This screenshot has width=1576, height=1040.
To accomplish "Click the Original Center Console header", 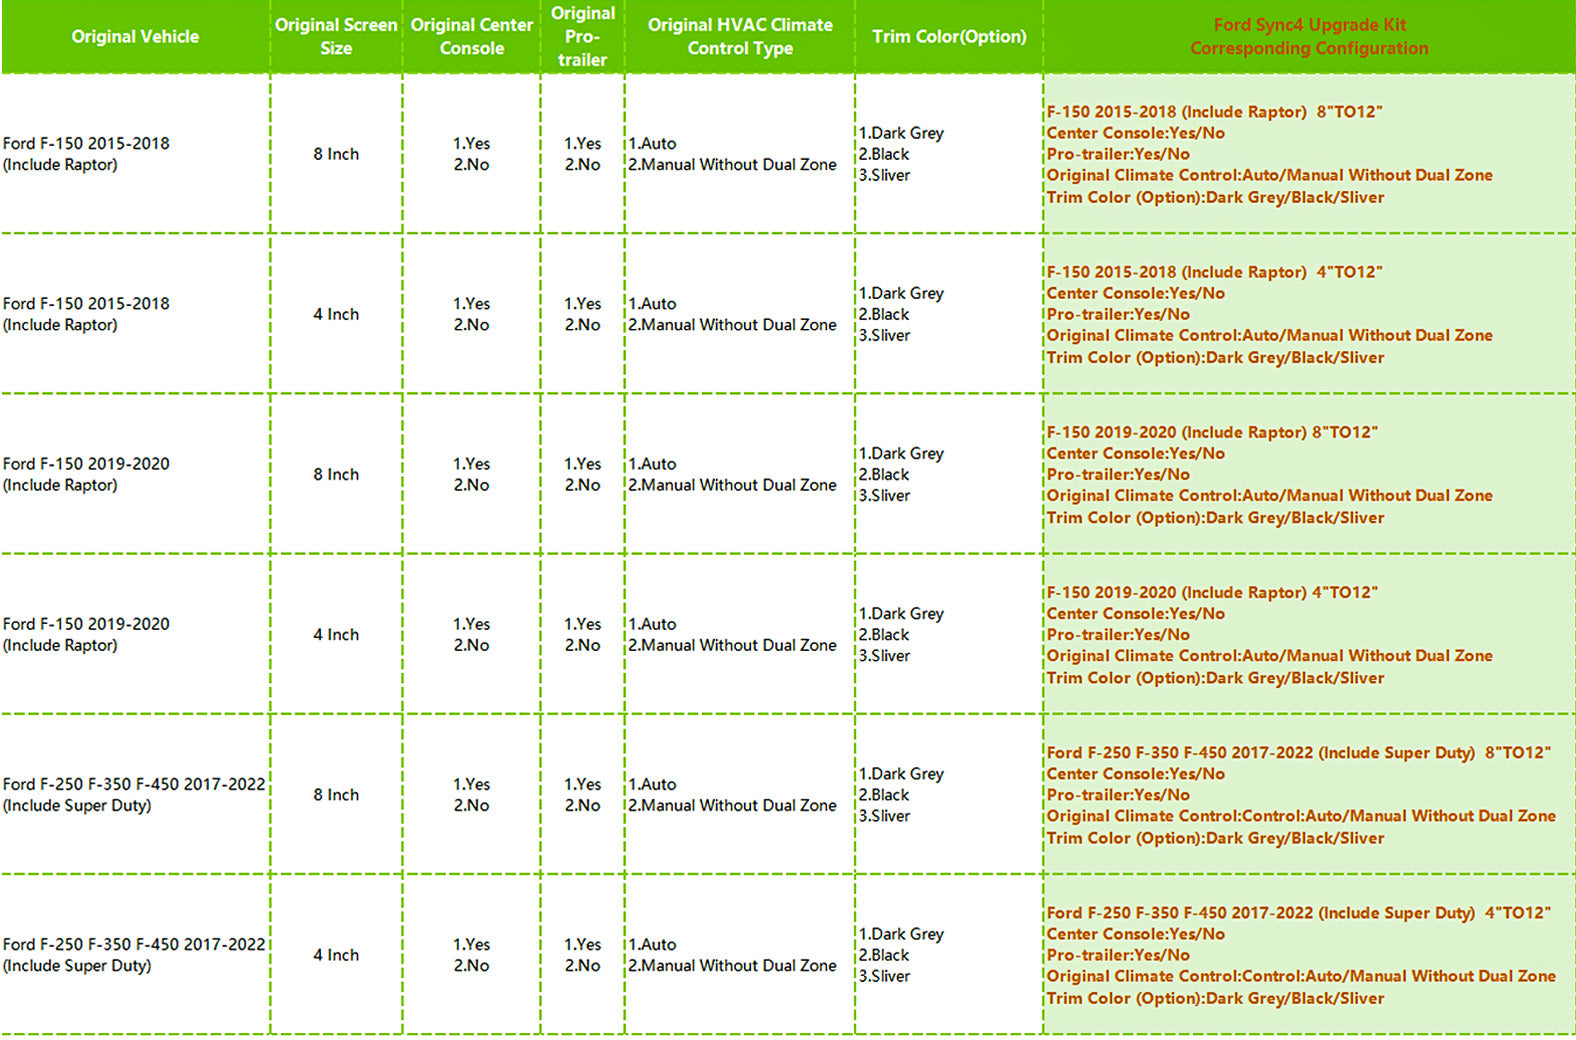I will coord(472,37).
